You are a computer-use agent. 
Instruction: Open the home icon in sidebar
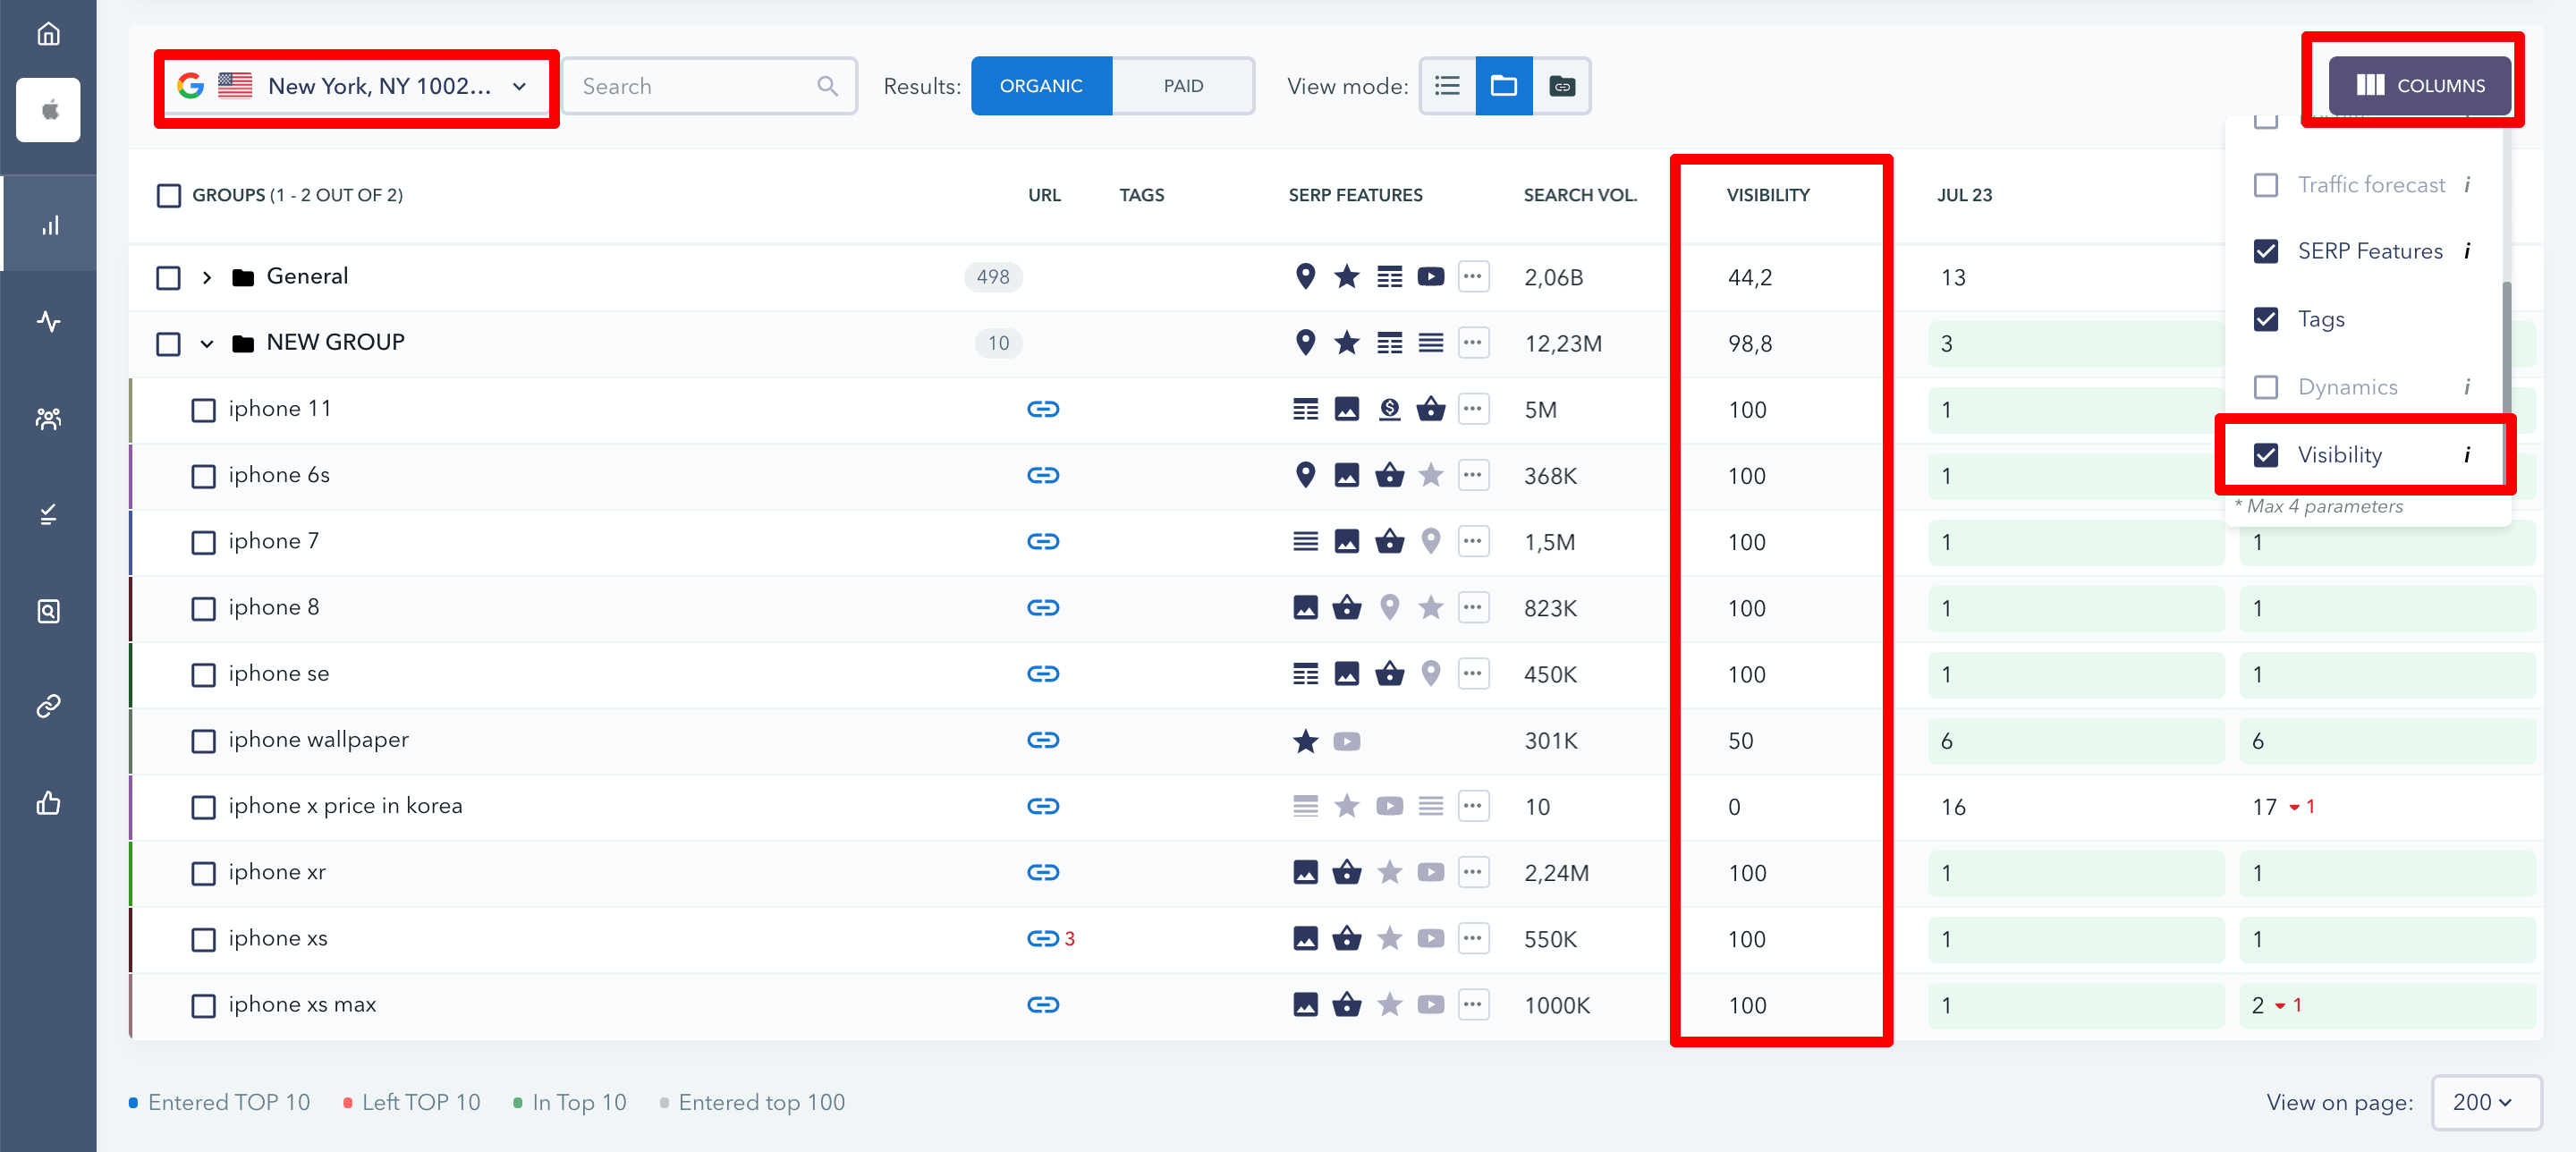tap(48, 35)
